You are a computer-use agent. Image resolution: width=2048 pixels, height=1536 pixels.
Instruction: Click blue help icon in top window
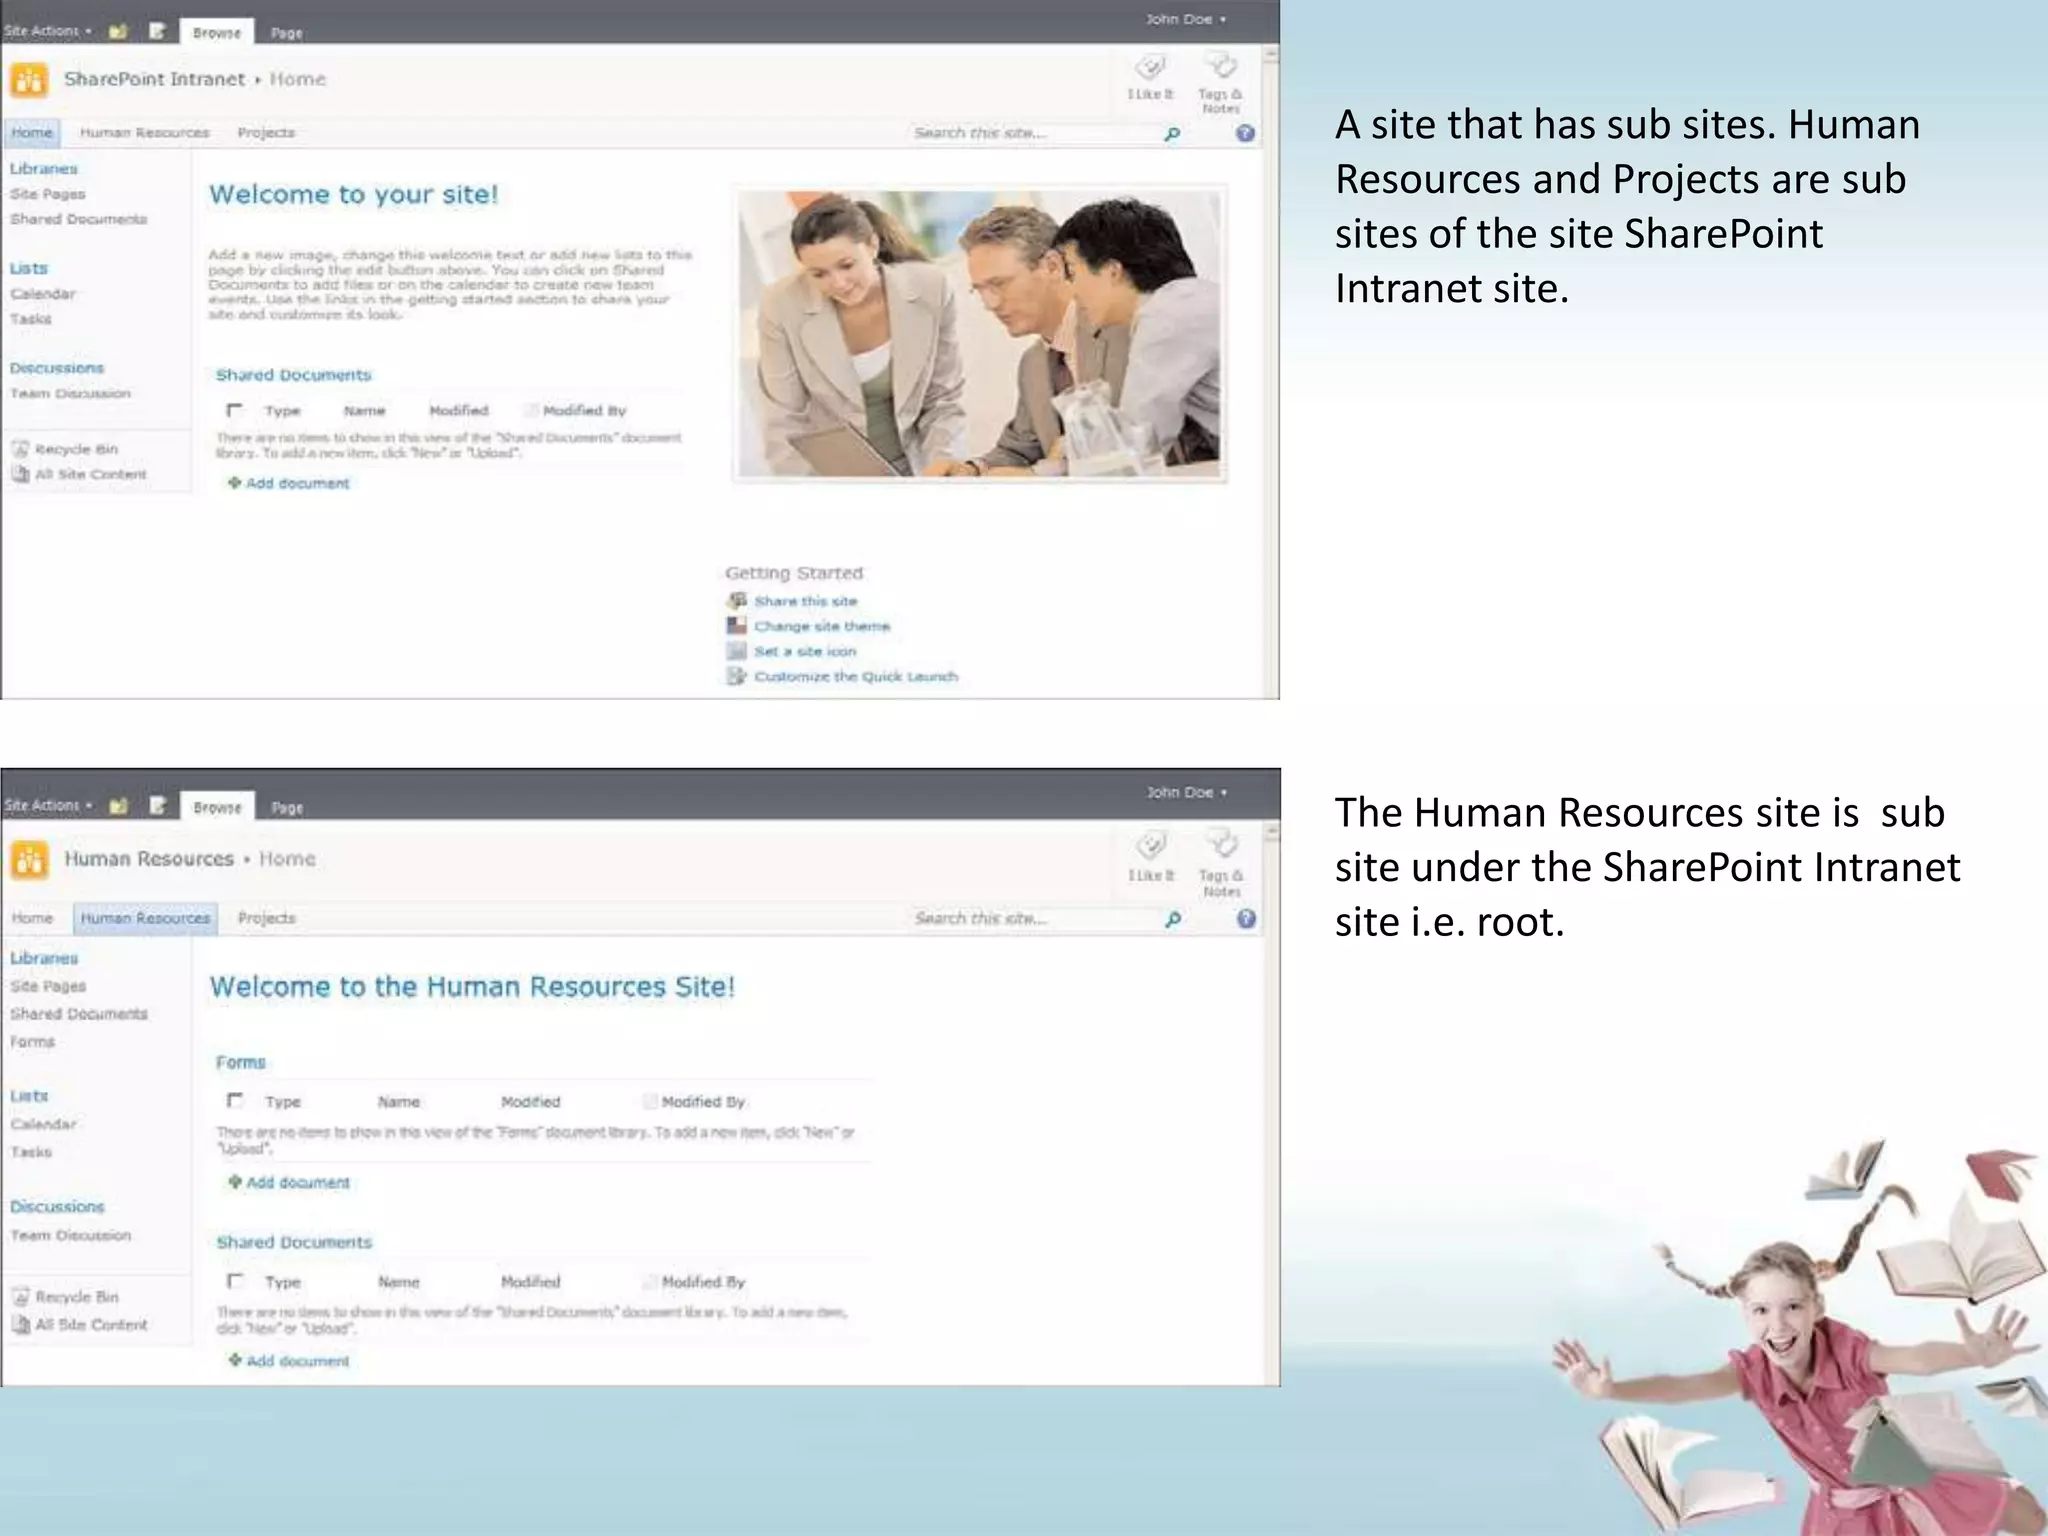click(1245, 133)
